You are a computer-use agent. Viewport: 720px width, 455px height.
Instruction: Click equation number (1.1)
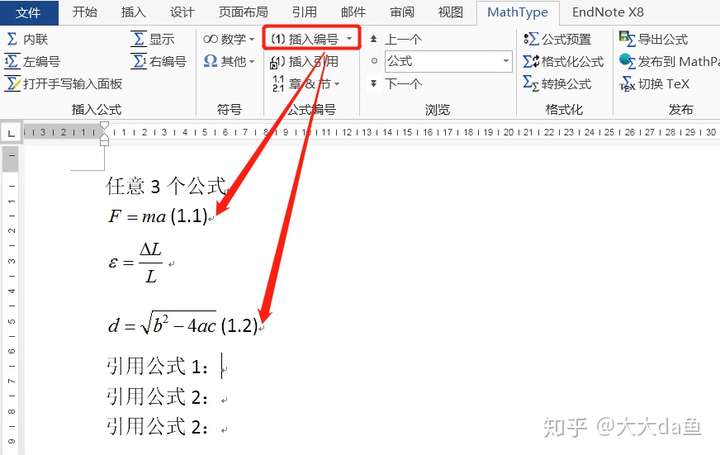pos(189,216)
